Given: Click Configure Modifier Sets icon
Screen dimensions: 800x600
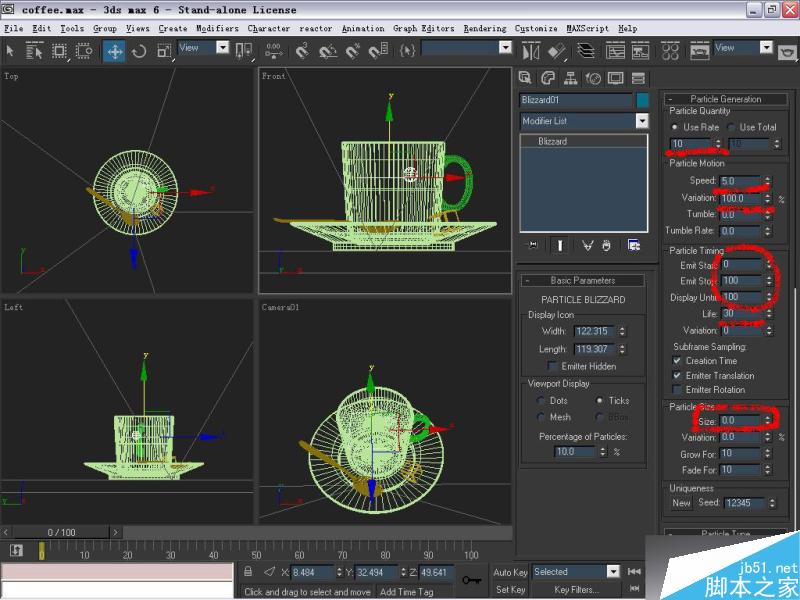Looking at the screenshot, I should (x=634, y=244).
